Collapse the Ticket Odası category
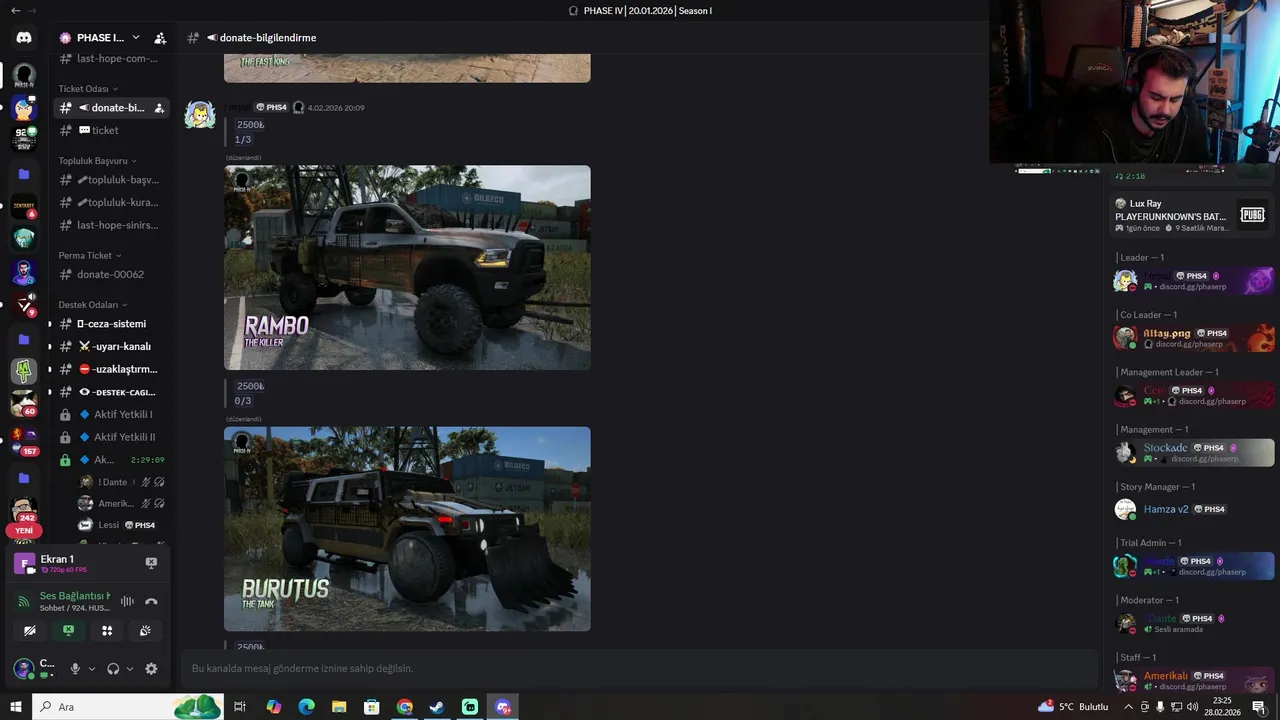The image size is (1280, 720). pos(88,89)
